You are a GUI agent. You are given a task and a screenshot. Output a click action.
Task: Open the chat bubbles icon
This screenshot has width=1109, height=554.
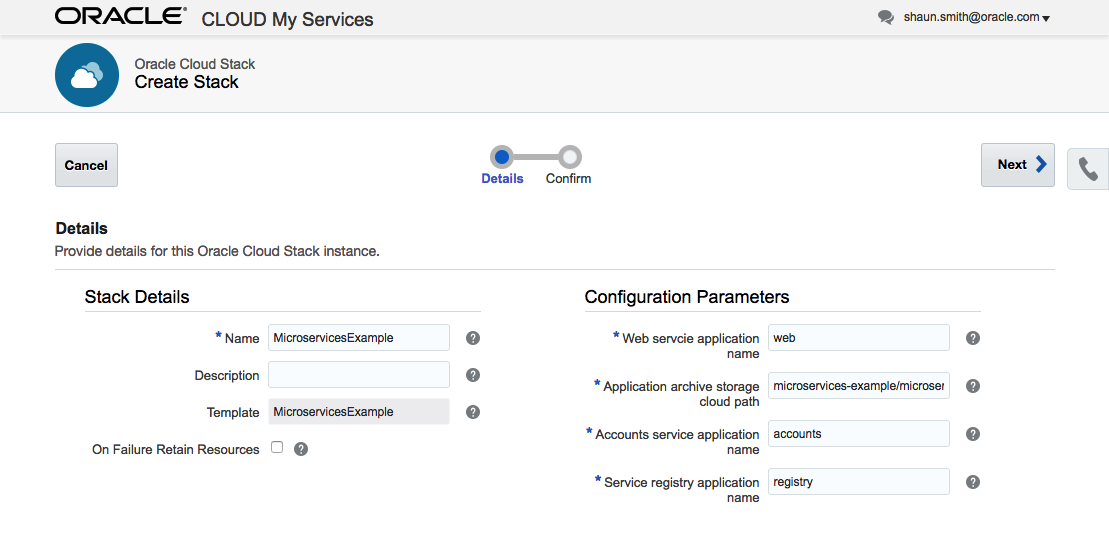(886, 18)
